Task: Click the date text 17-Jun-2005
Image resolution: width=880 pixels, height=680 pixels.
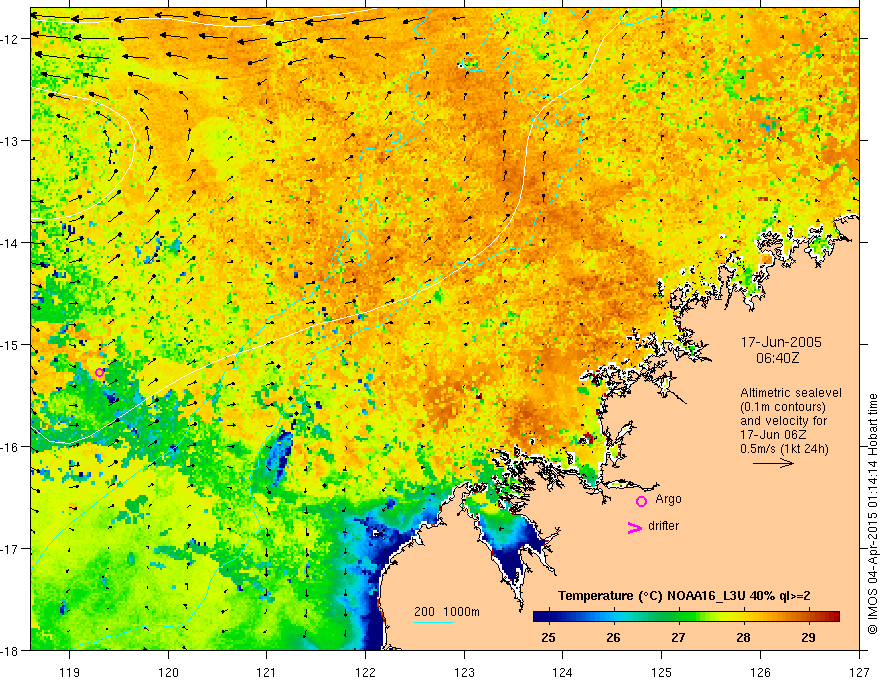Action: coord(781,342)
